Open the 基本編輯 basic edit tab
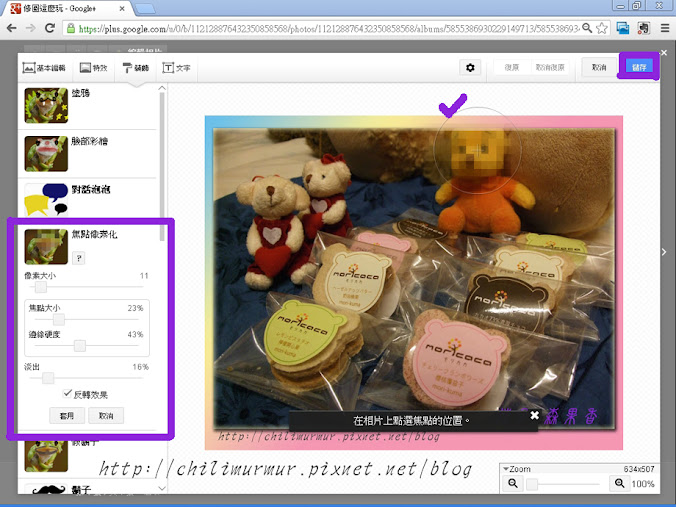The height and width of the screenshot is (507, 676). [x=44, y=68]
